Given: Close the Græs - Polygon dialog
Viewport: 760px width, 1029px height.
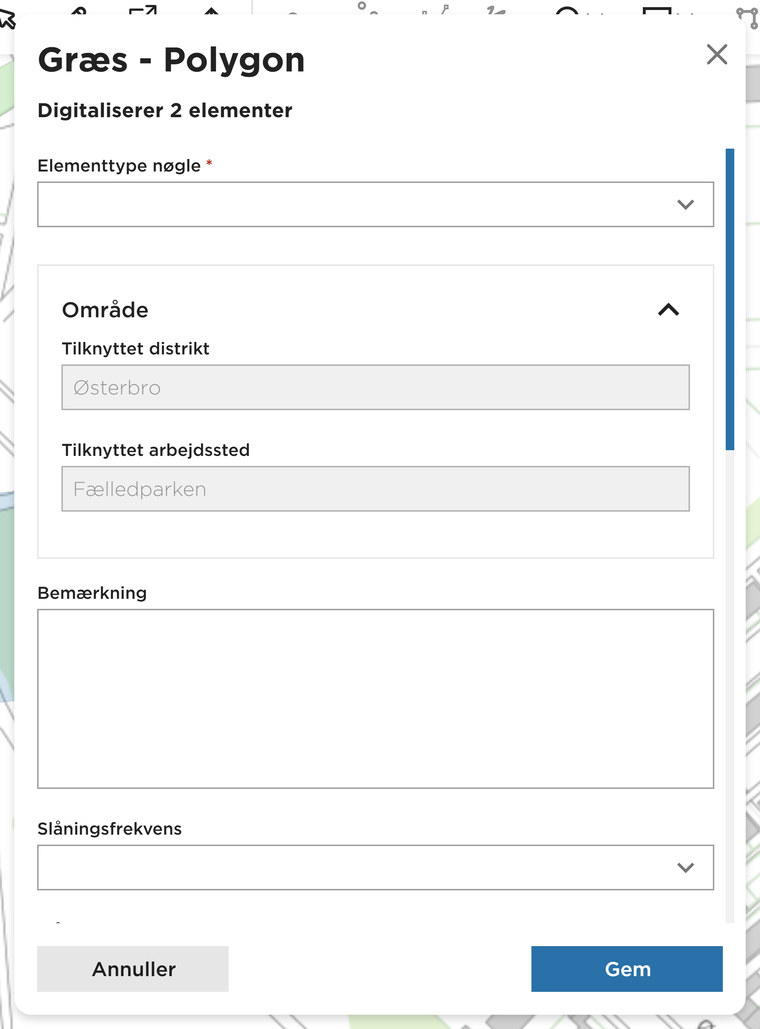Looking at the screenshot, I should [x=717, y=54].
